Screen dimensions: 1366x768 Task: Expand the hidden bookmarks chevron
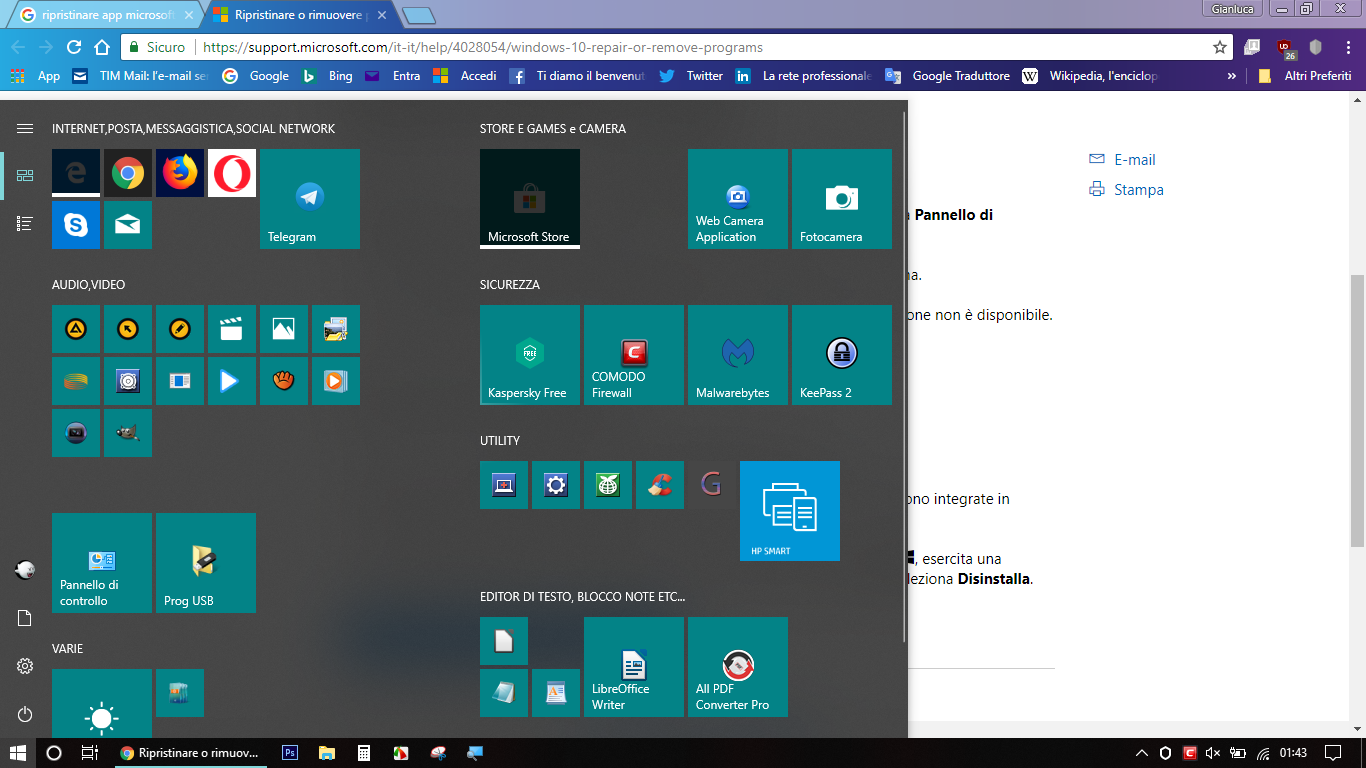click(1231, 76)
